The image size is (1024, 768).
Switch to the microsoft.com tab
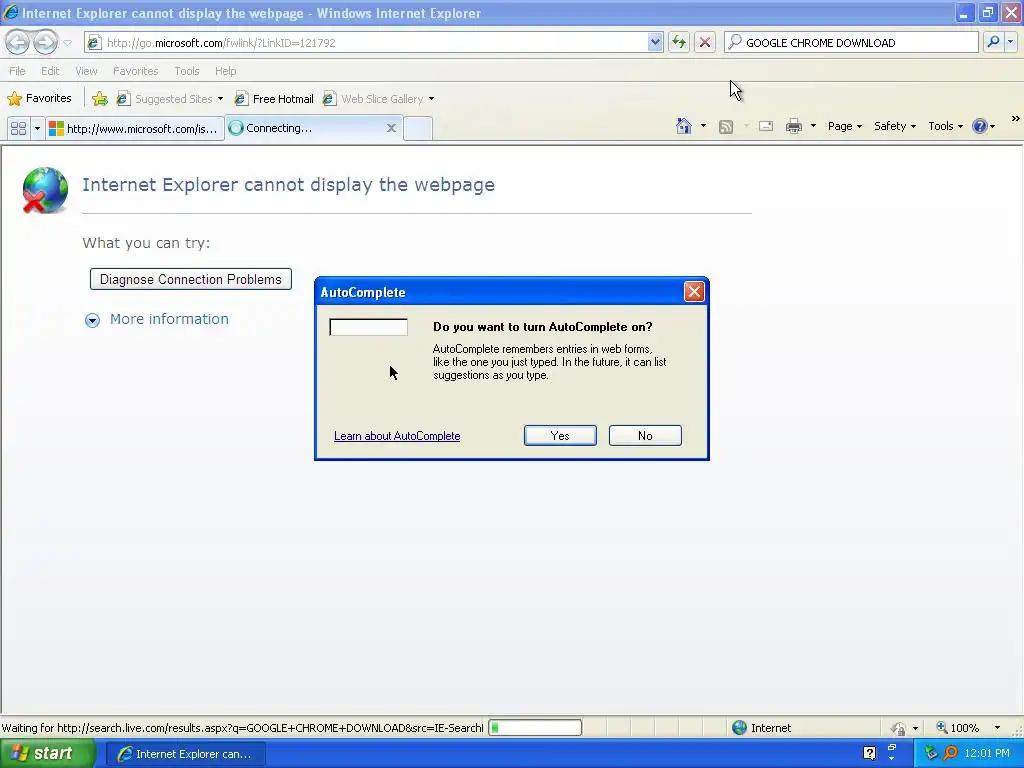point(135,128)
